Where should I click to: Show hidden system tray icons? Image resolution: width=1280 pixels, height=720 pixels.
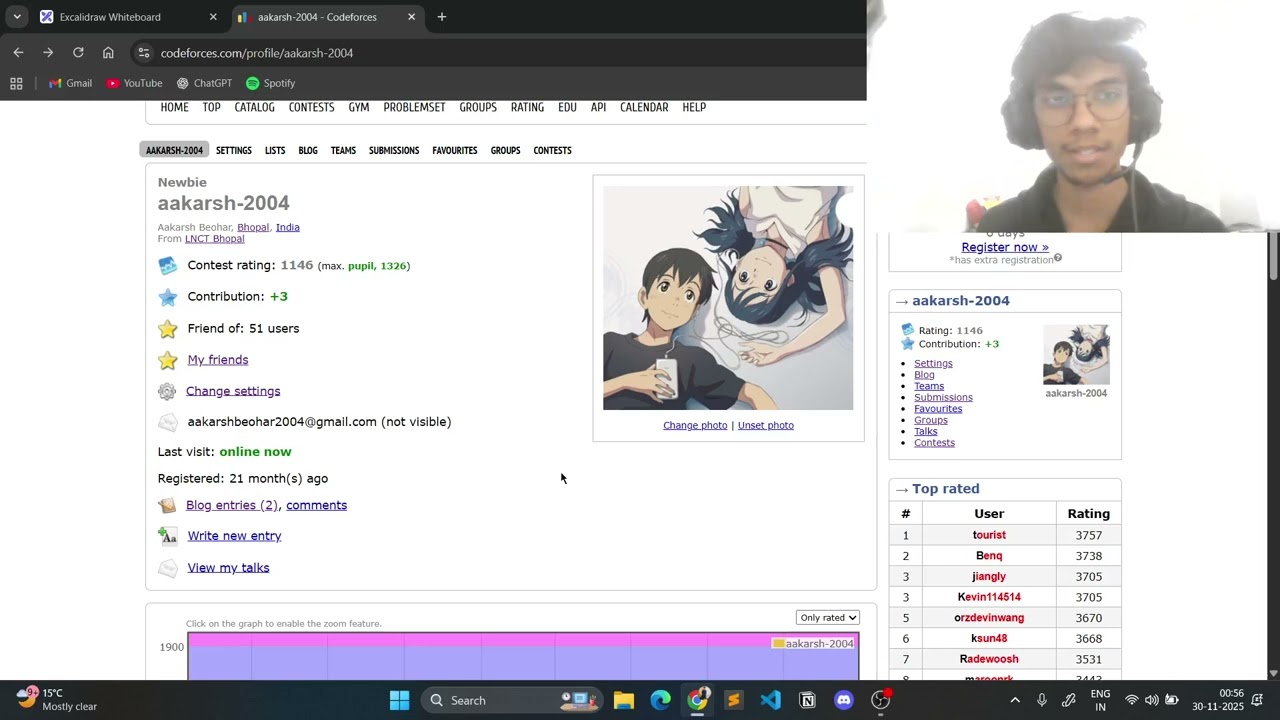point(1015,700)
